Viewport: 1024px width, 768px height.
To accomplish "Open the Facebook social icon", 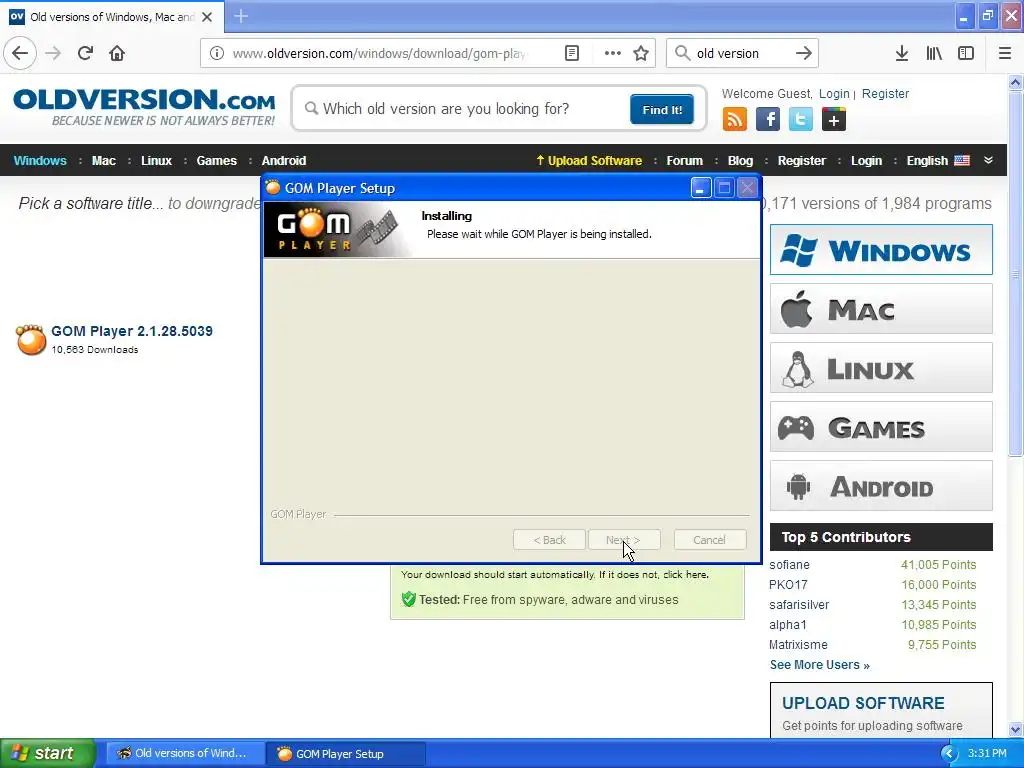I will click(767, 120).
